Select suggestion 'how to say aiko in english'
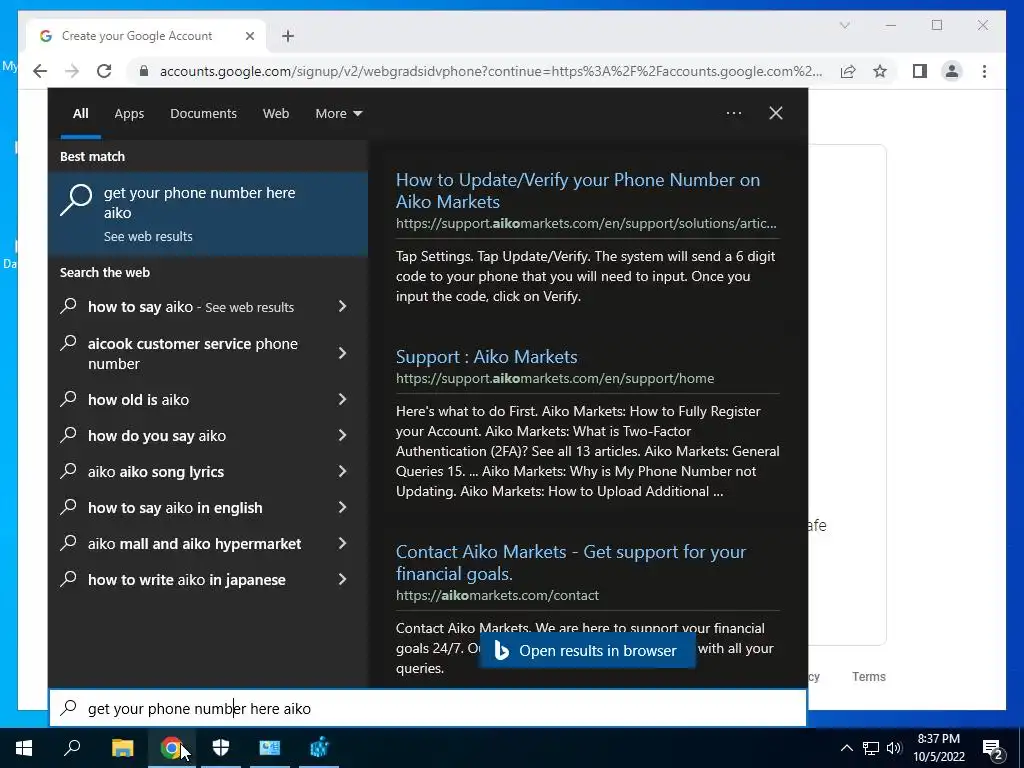This screenshot has width=1024, height=768. 175,507
